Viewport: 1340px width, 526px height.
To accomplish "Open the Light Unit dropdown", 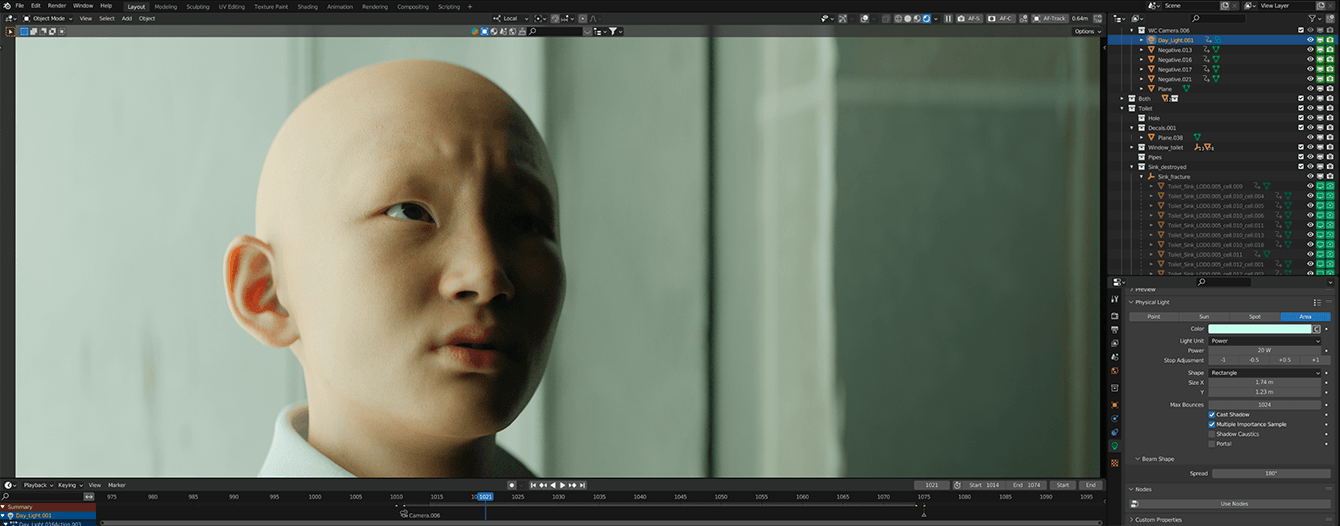I will (x=1265, y=341).
